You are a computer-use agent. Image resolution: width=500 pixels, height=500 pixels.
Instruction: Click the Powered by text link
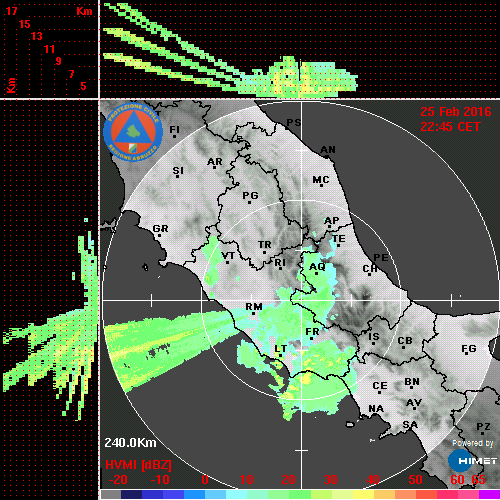472,443
